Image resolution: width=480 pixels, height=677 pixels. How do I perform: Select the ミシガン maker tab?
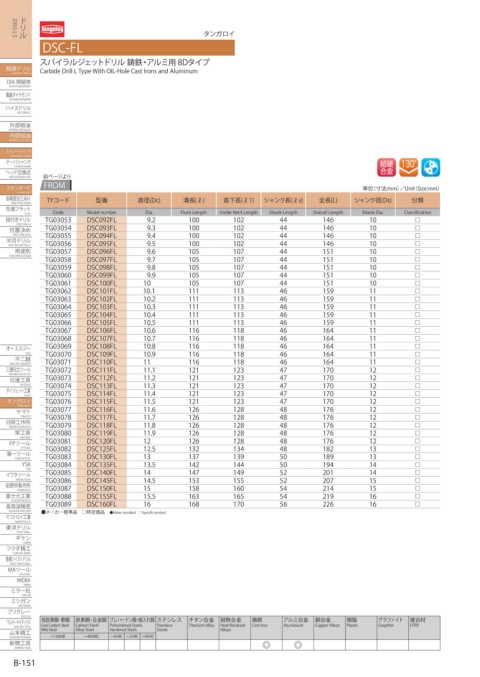[x=16, y=602]
